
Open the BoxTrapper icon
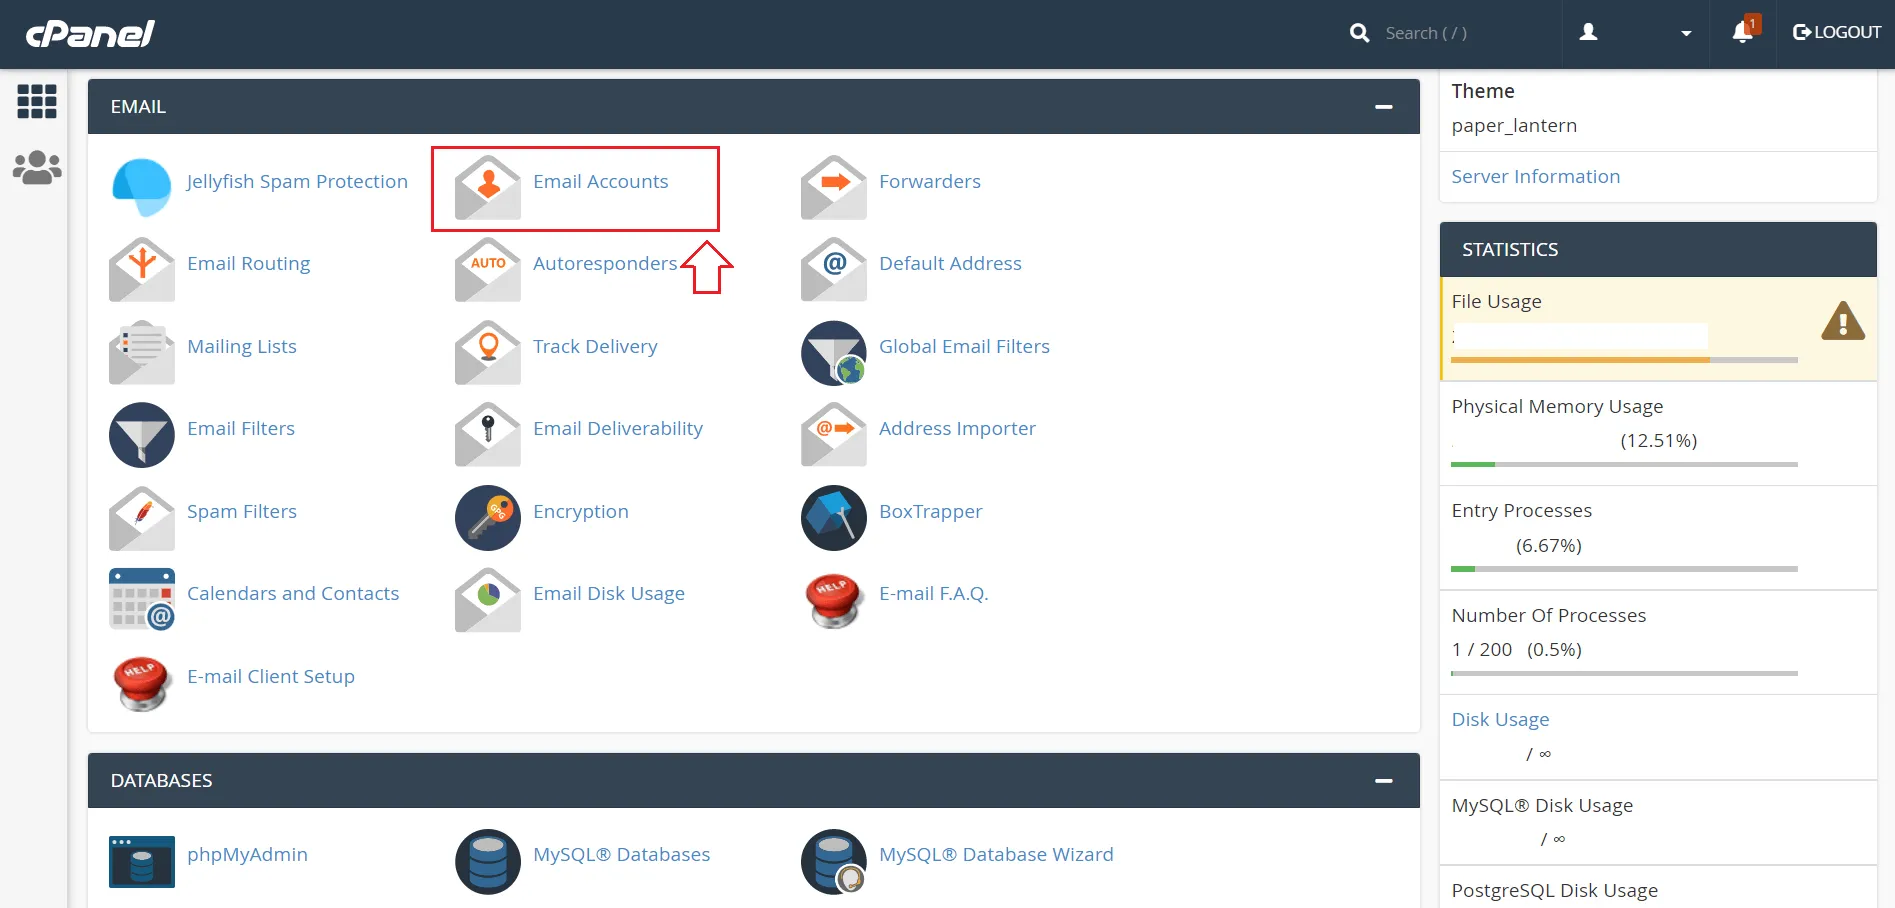coord(834,517)
